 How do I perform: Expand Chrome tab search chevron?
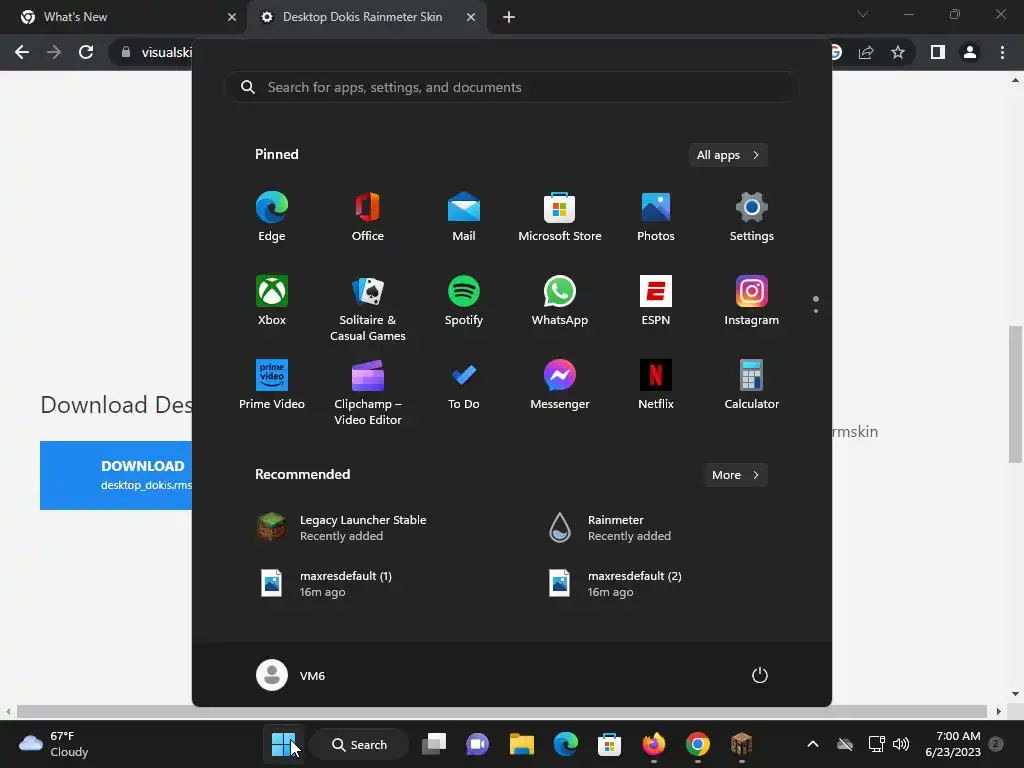863,14
